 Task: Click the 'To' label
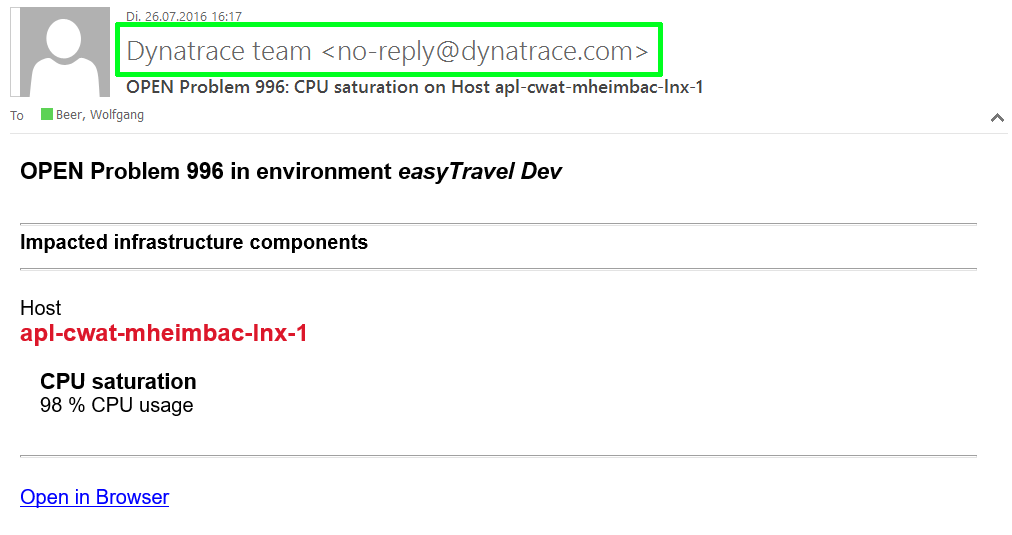coord(17,116)
